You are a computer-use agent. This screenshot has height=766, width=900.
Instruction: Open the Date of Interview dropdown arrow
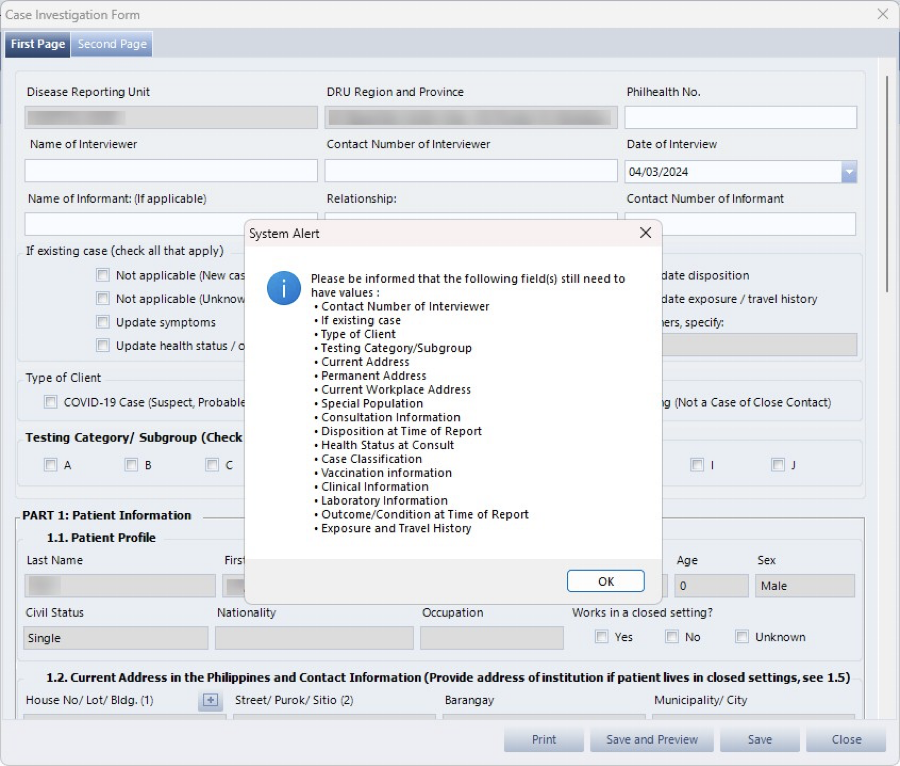click(849, 172)
